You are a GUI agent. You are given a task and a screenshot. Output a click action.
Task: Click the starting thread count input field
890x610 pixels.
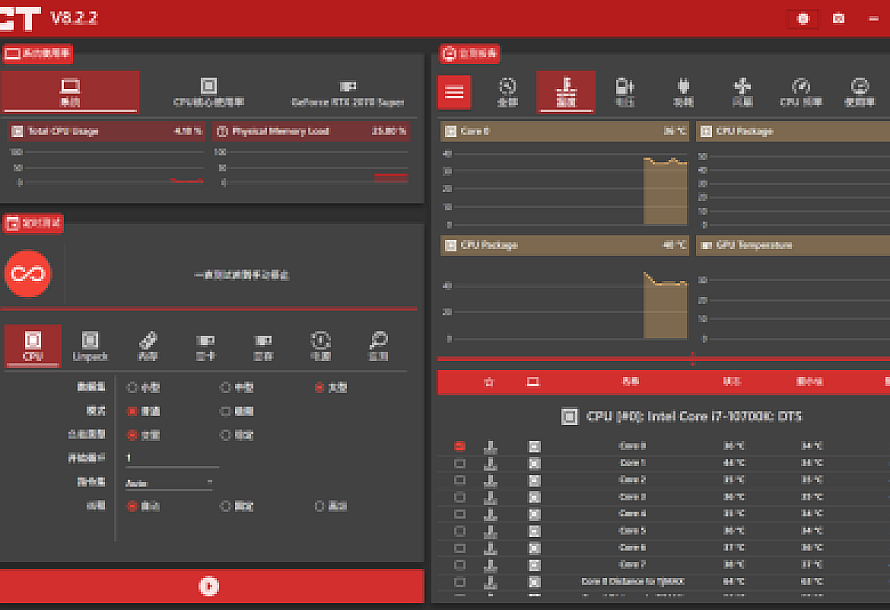(x=171, y=458)
